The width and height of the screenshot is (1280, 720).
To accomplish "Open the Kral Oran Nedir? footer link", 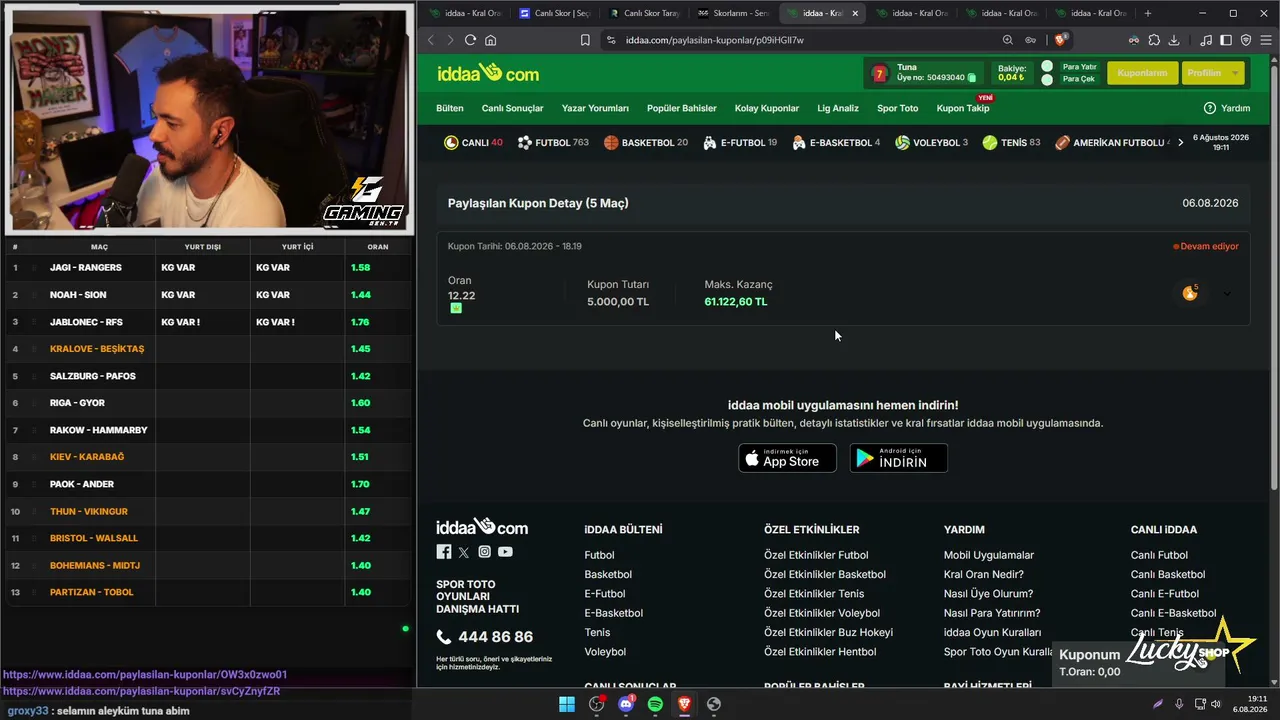I will [x=984, y=574].
